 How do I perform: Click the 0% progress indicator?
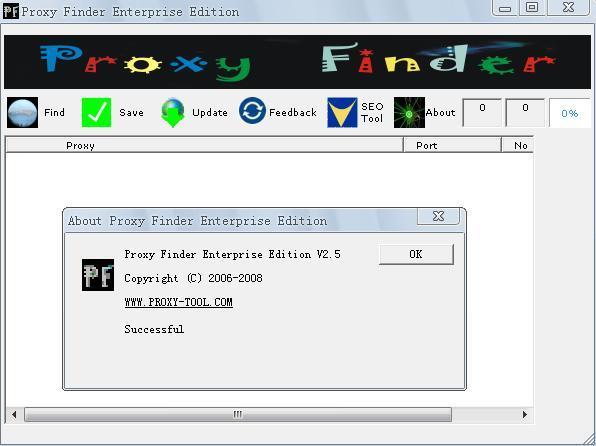[569, 113]
